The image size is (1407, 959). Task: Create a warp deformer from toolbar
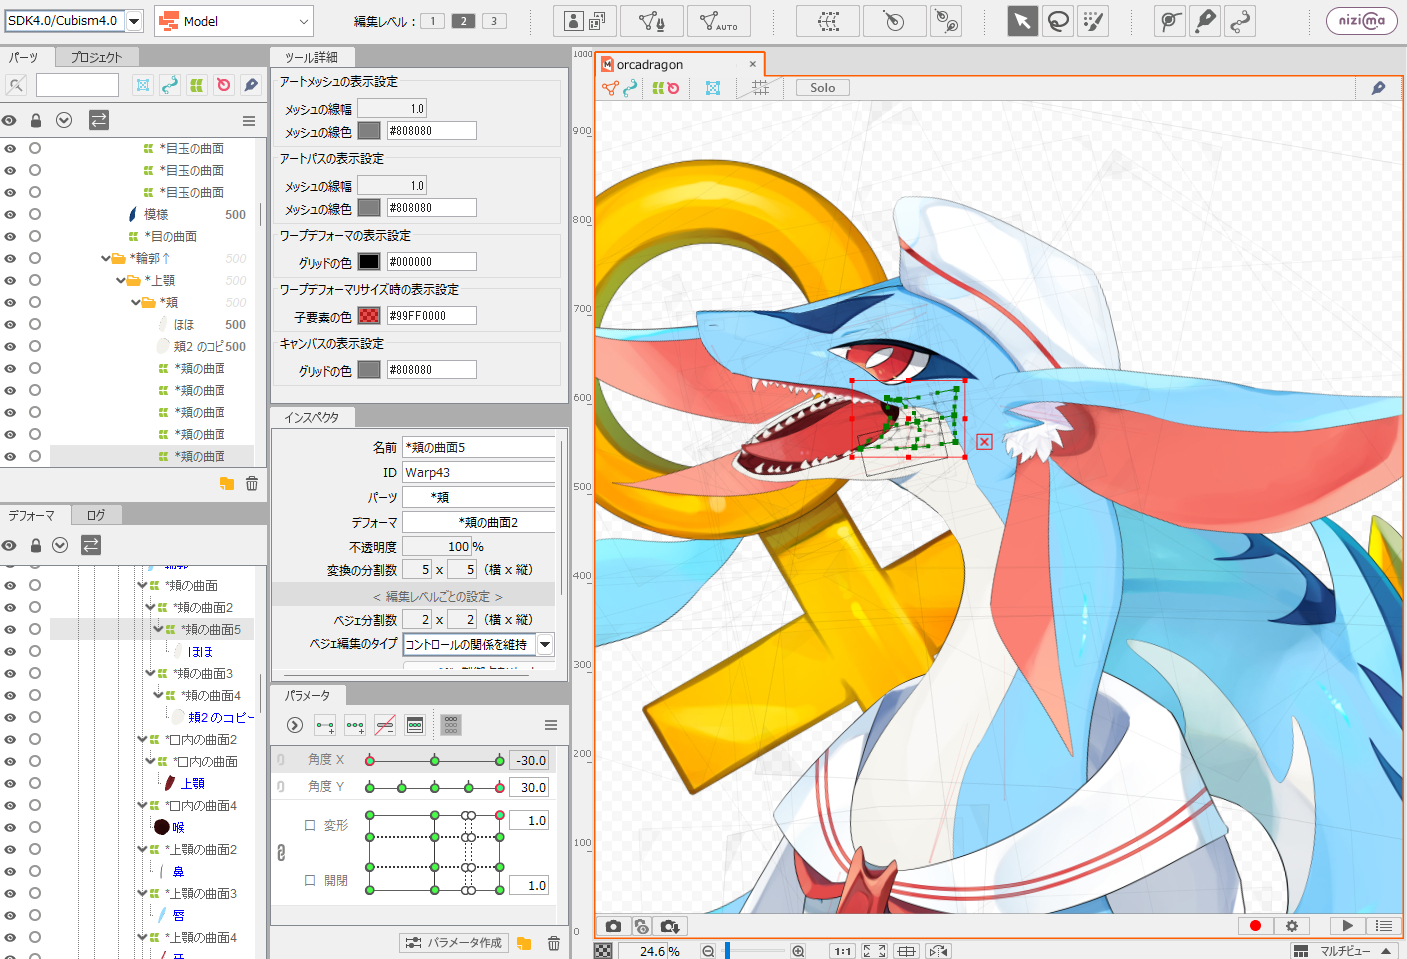[x=828, y=21]
